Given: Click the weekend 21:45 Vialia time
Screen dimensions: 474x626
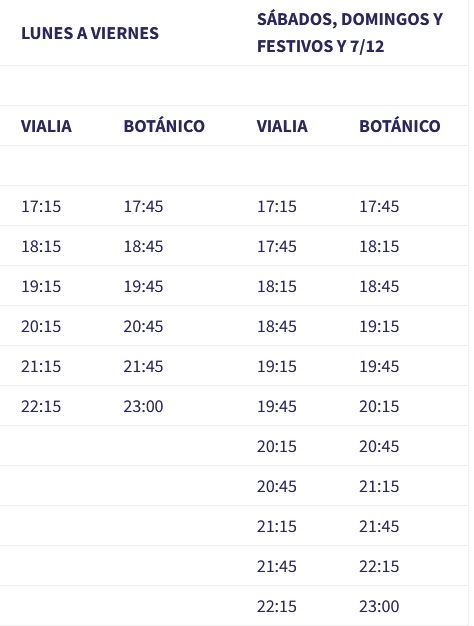Looking at the screenshot, I should click(277, 567).
